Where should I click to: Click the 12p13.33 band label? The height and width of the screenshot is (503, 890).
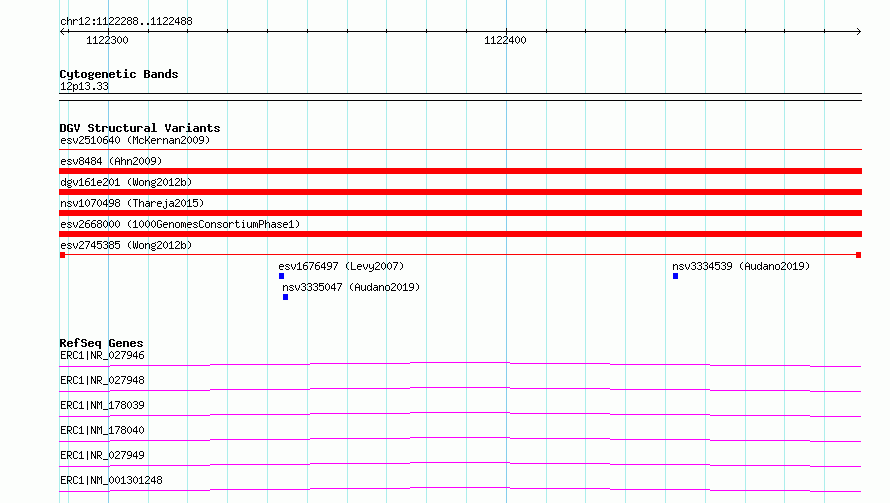pos(84,86)
